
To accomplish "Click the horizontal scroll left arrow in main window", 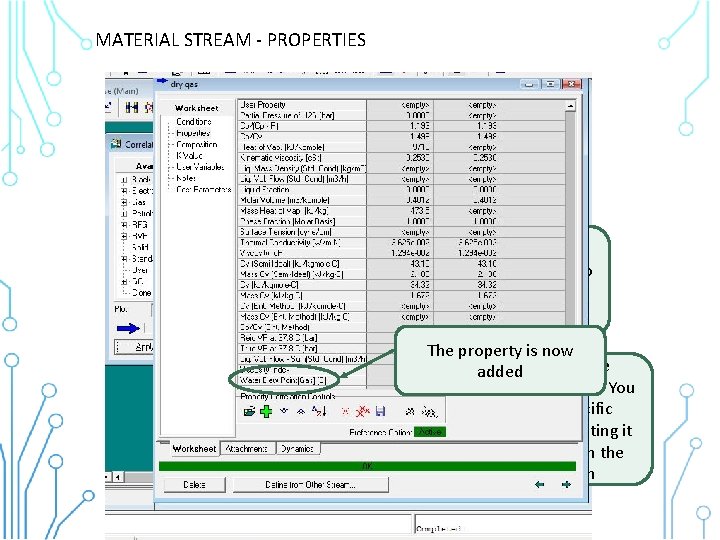I will (x=118, y=478).
